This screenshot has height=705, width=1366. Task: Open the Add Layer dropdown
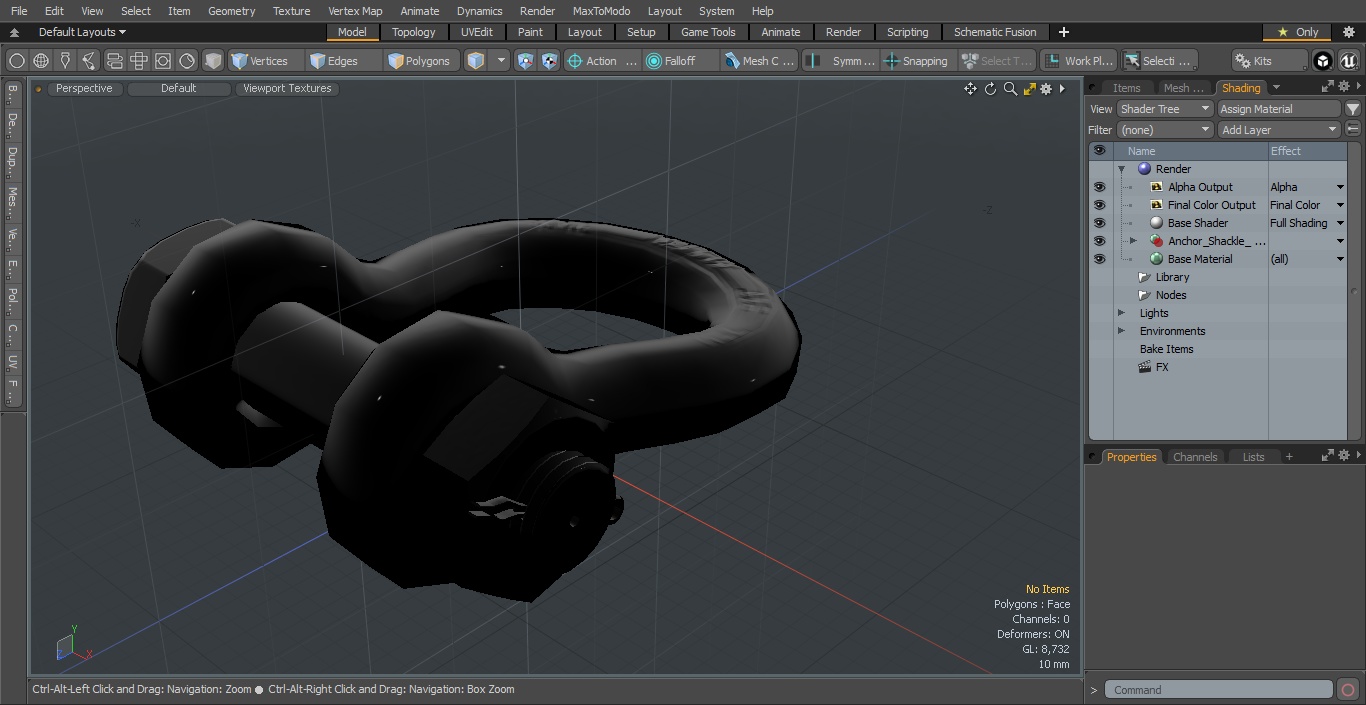1279,130
